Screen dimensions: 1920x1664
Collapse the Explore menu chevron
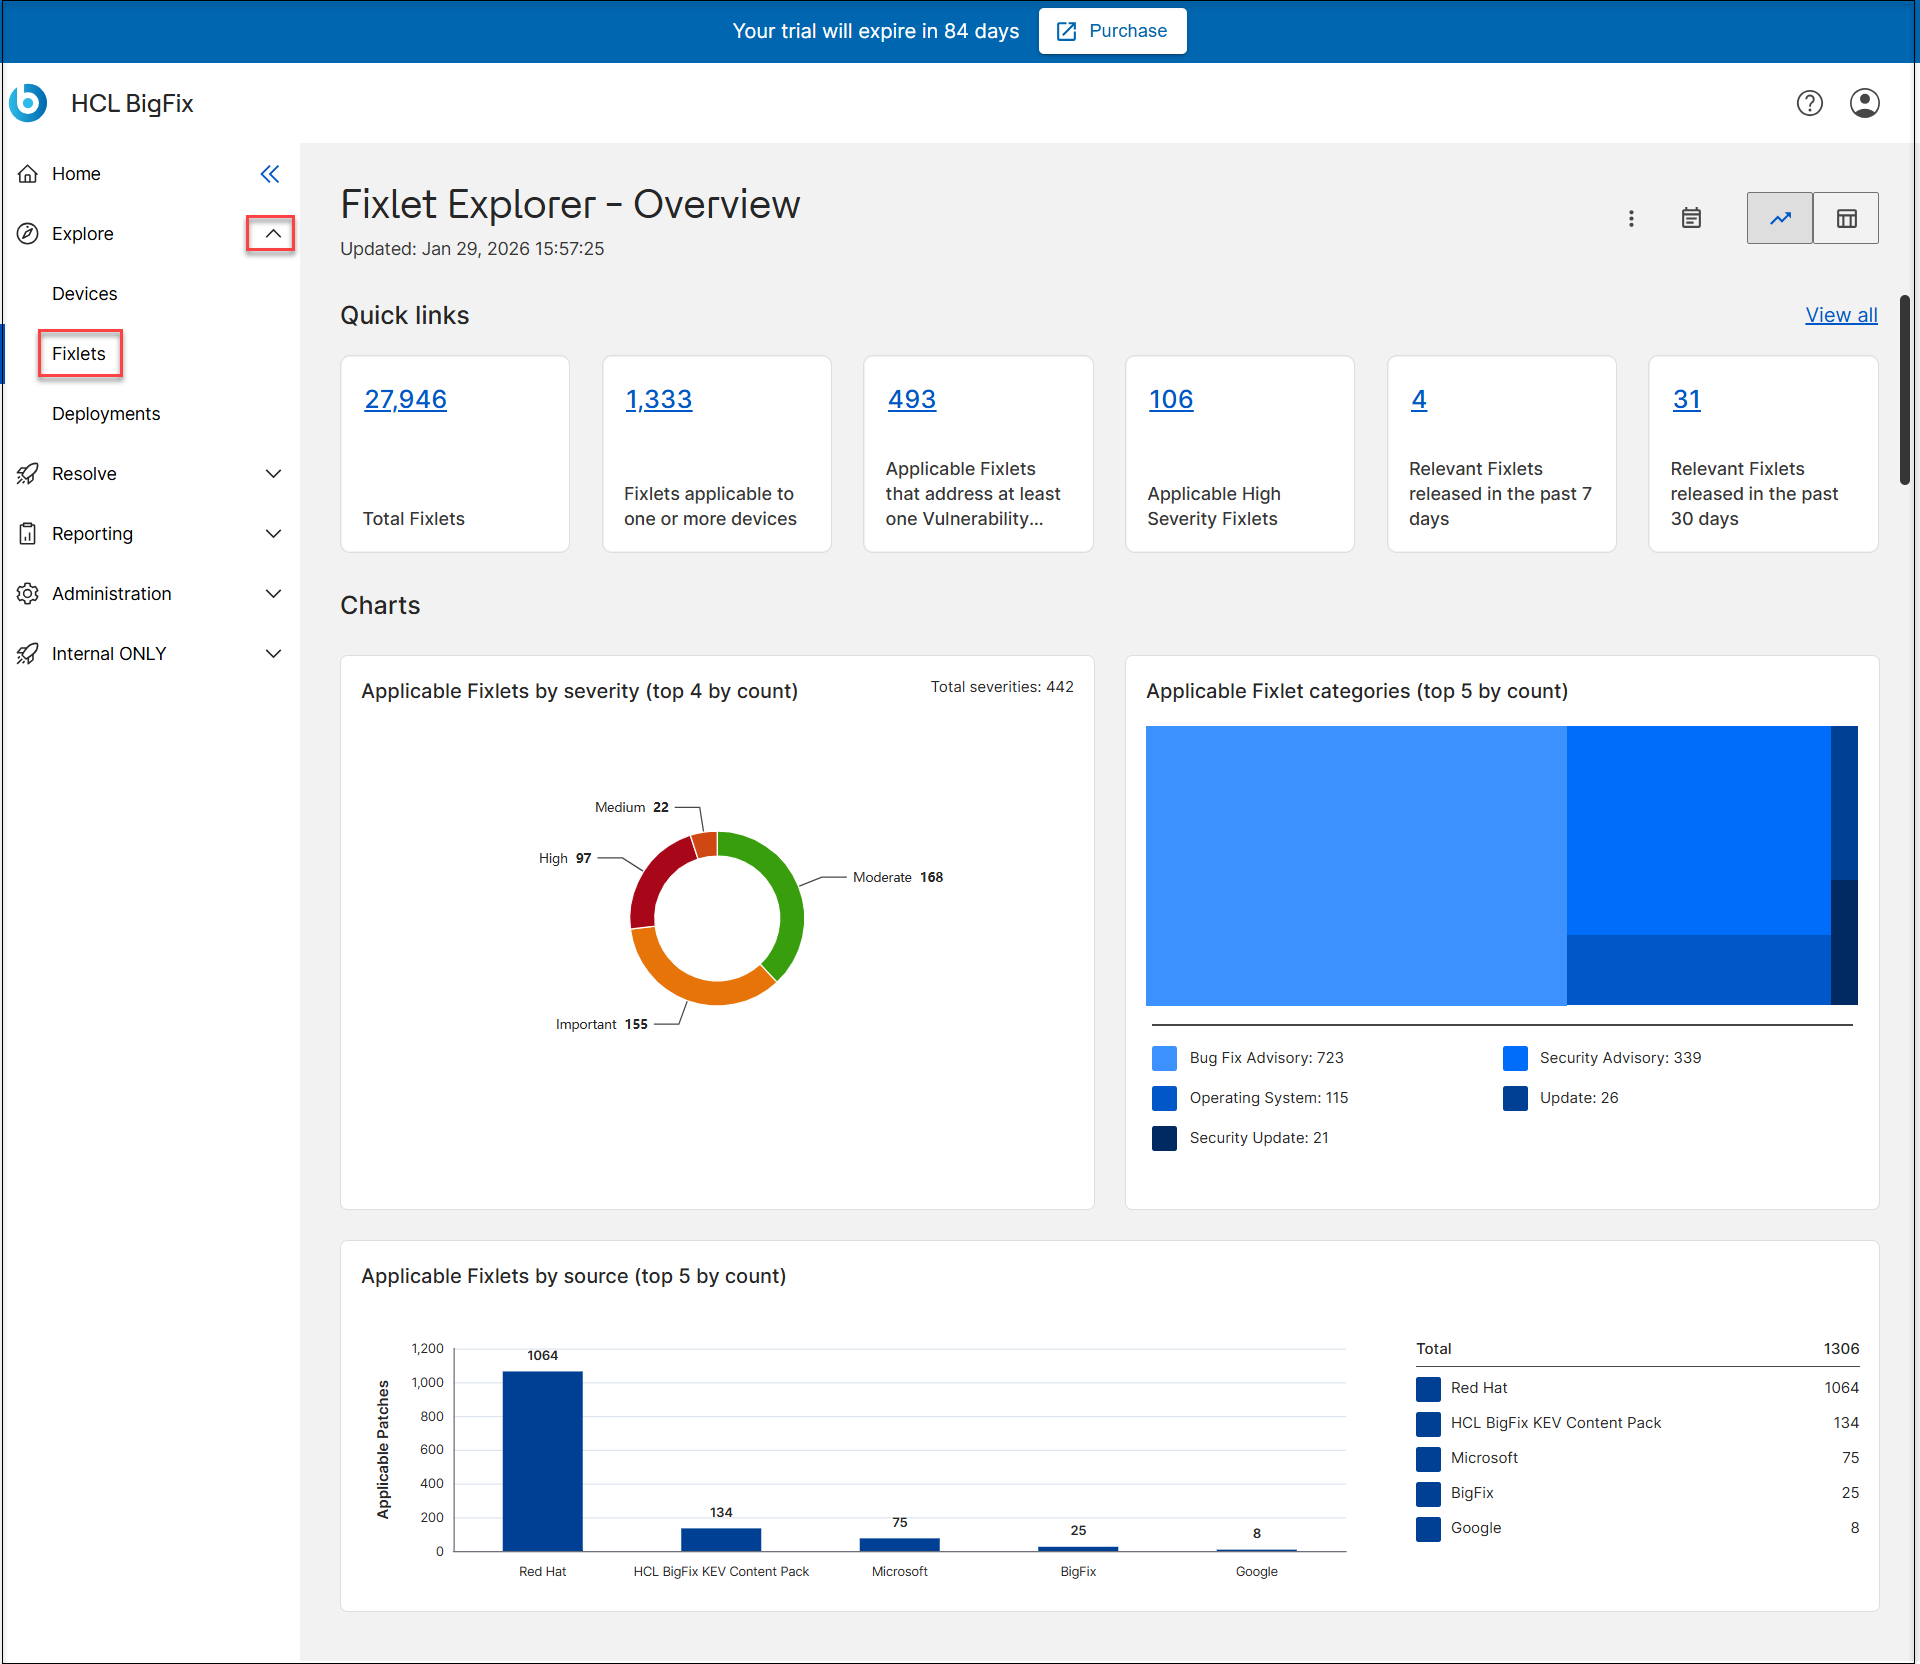pyautogui.click(x=272, y=234)
